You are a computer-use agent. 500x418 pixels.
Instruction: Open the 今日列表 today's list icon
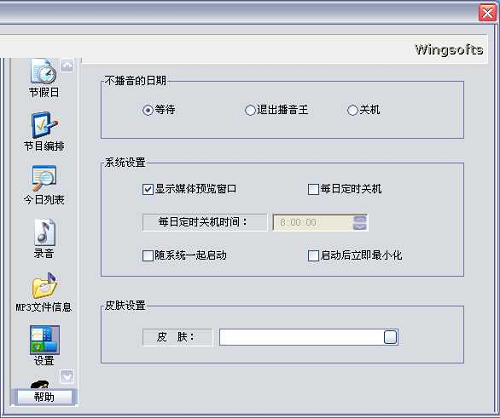(x=44, y=178)
